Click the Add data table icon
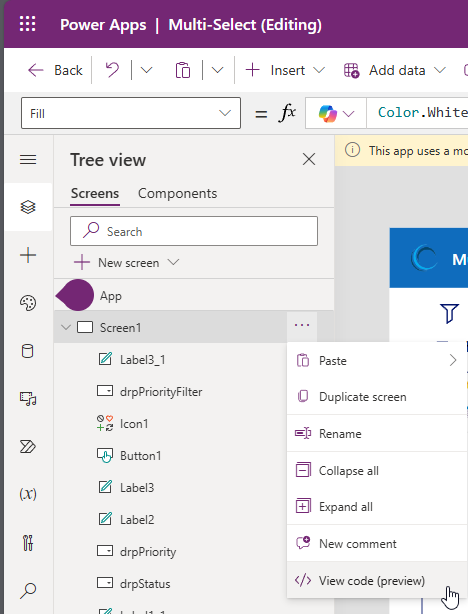The width and height of the screenshot is (468, 614). pos(351,71)
